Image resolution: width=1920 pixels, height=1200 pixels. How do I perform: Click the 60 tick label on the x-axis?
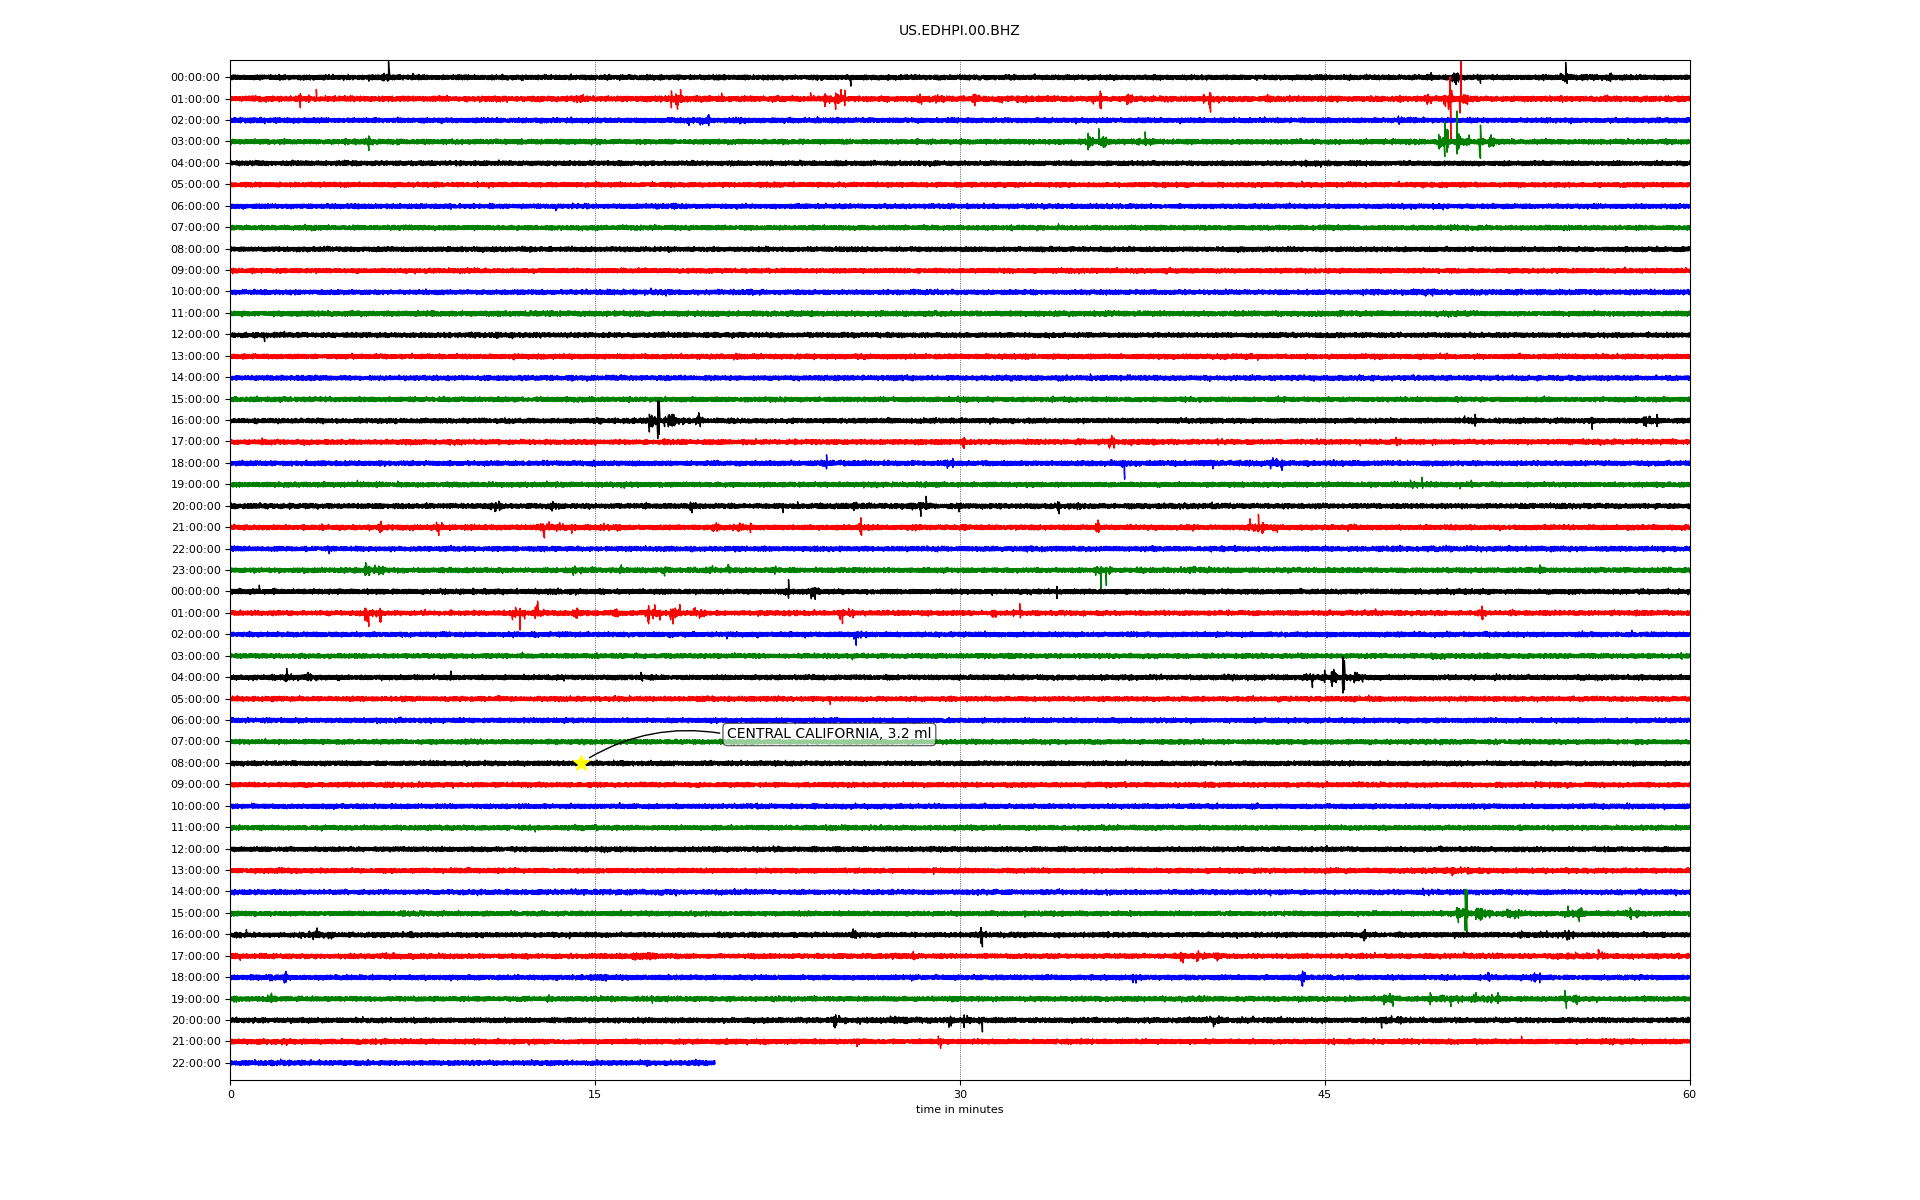tap(1689, 1094)
